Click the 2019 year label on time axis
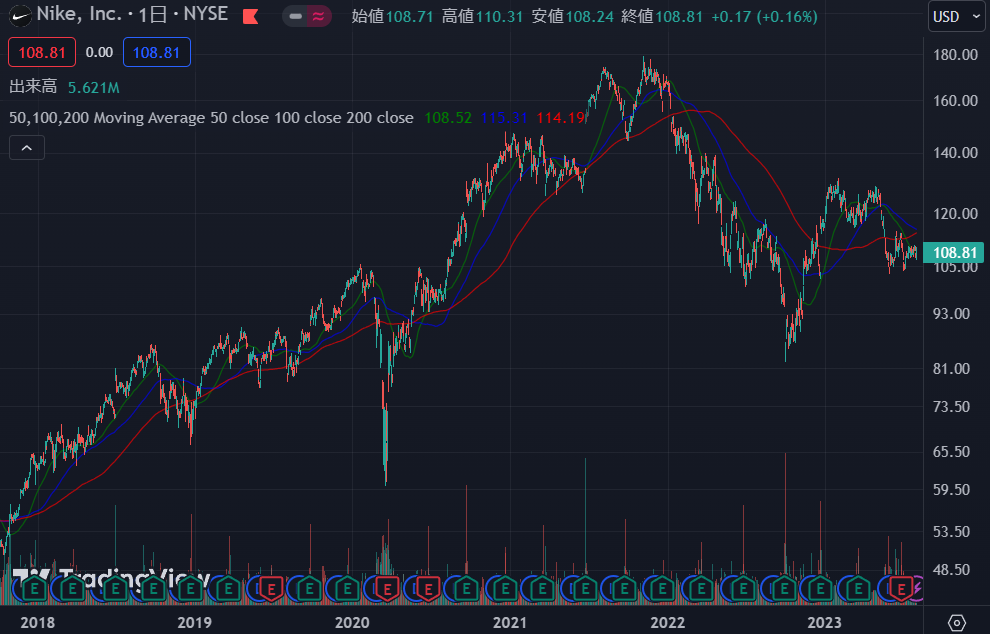 (x=194, y=623)
